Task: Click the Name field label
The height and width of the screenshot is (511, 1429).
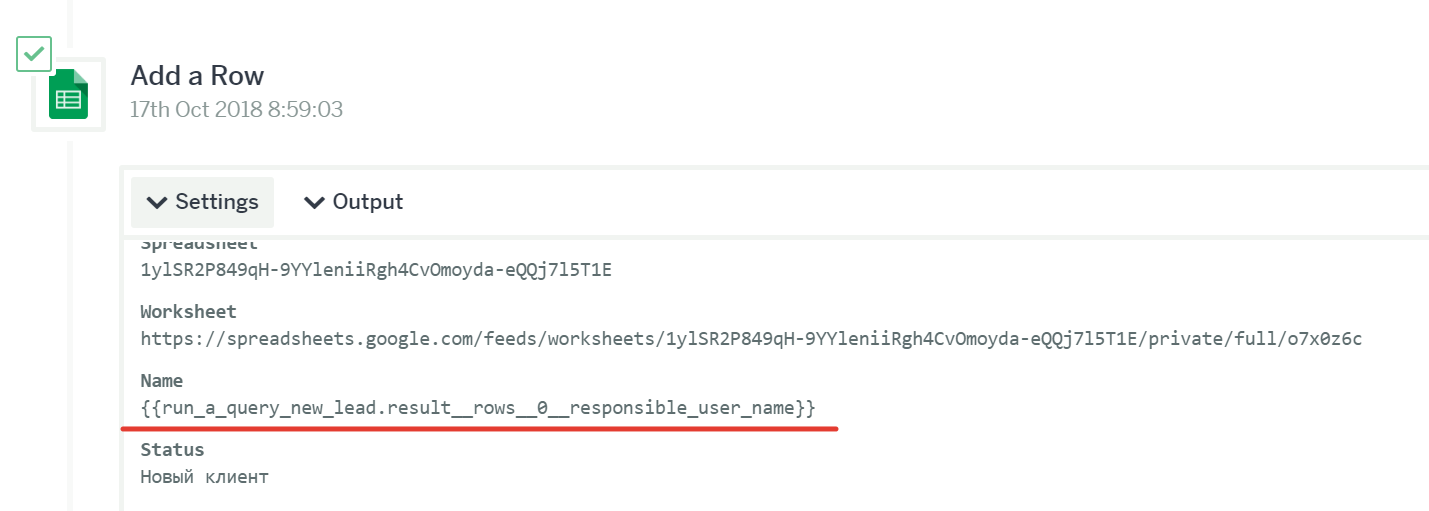Action: click(x=162, y=381)
